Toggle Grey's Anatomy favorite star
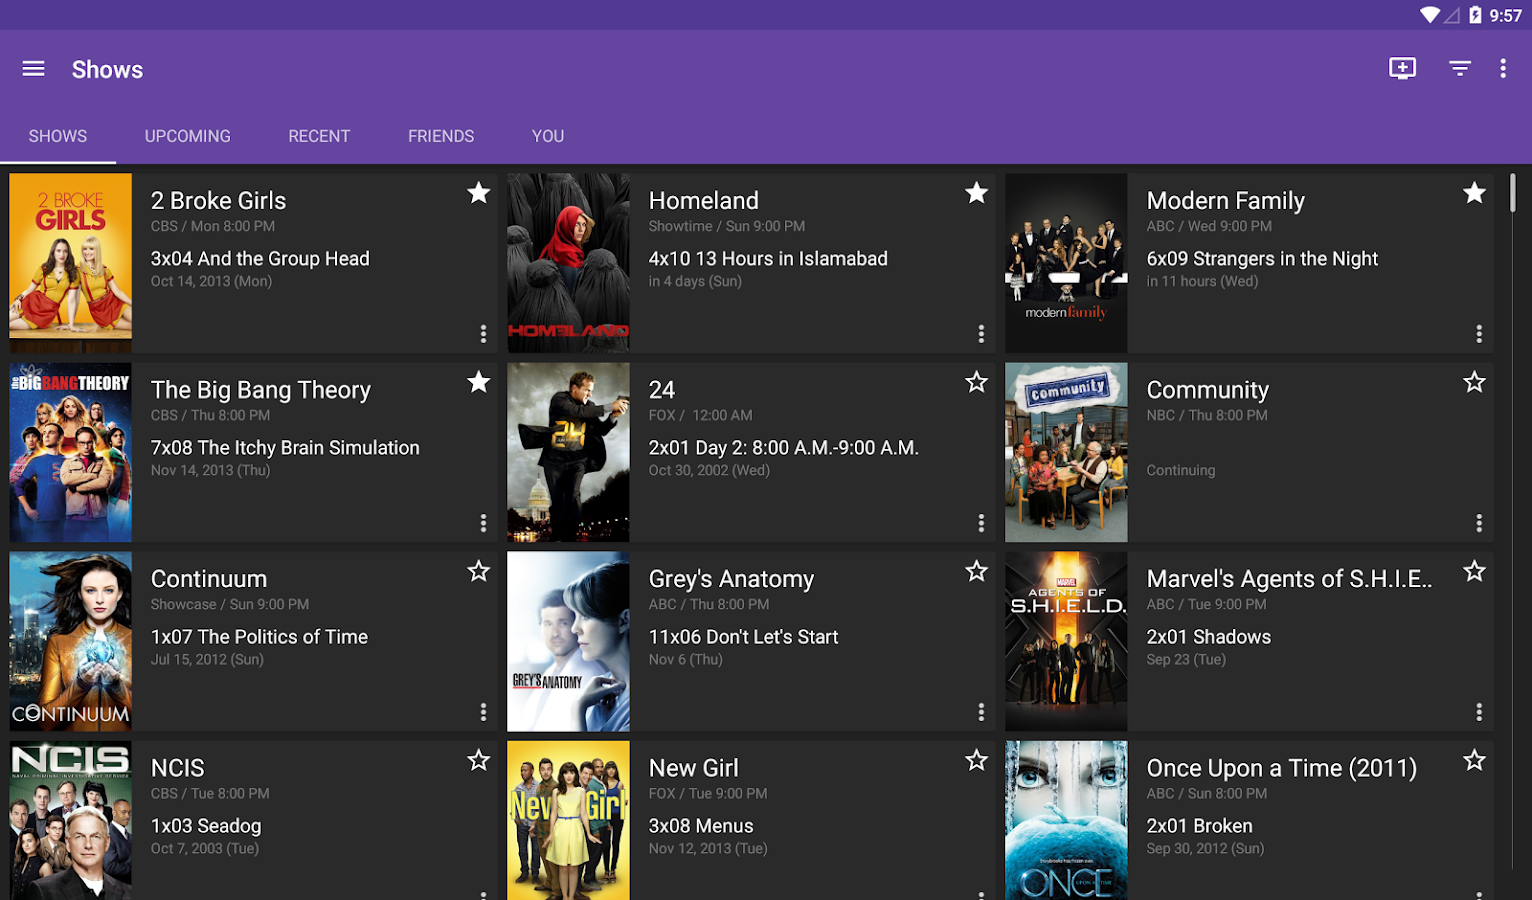This screenshot has height=900, width=1532. coord(976,571)
